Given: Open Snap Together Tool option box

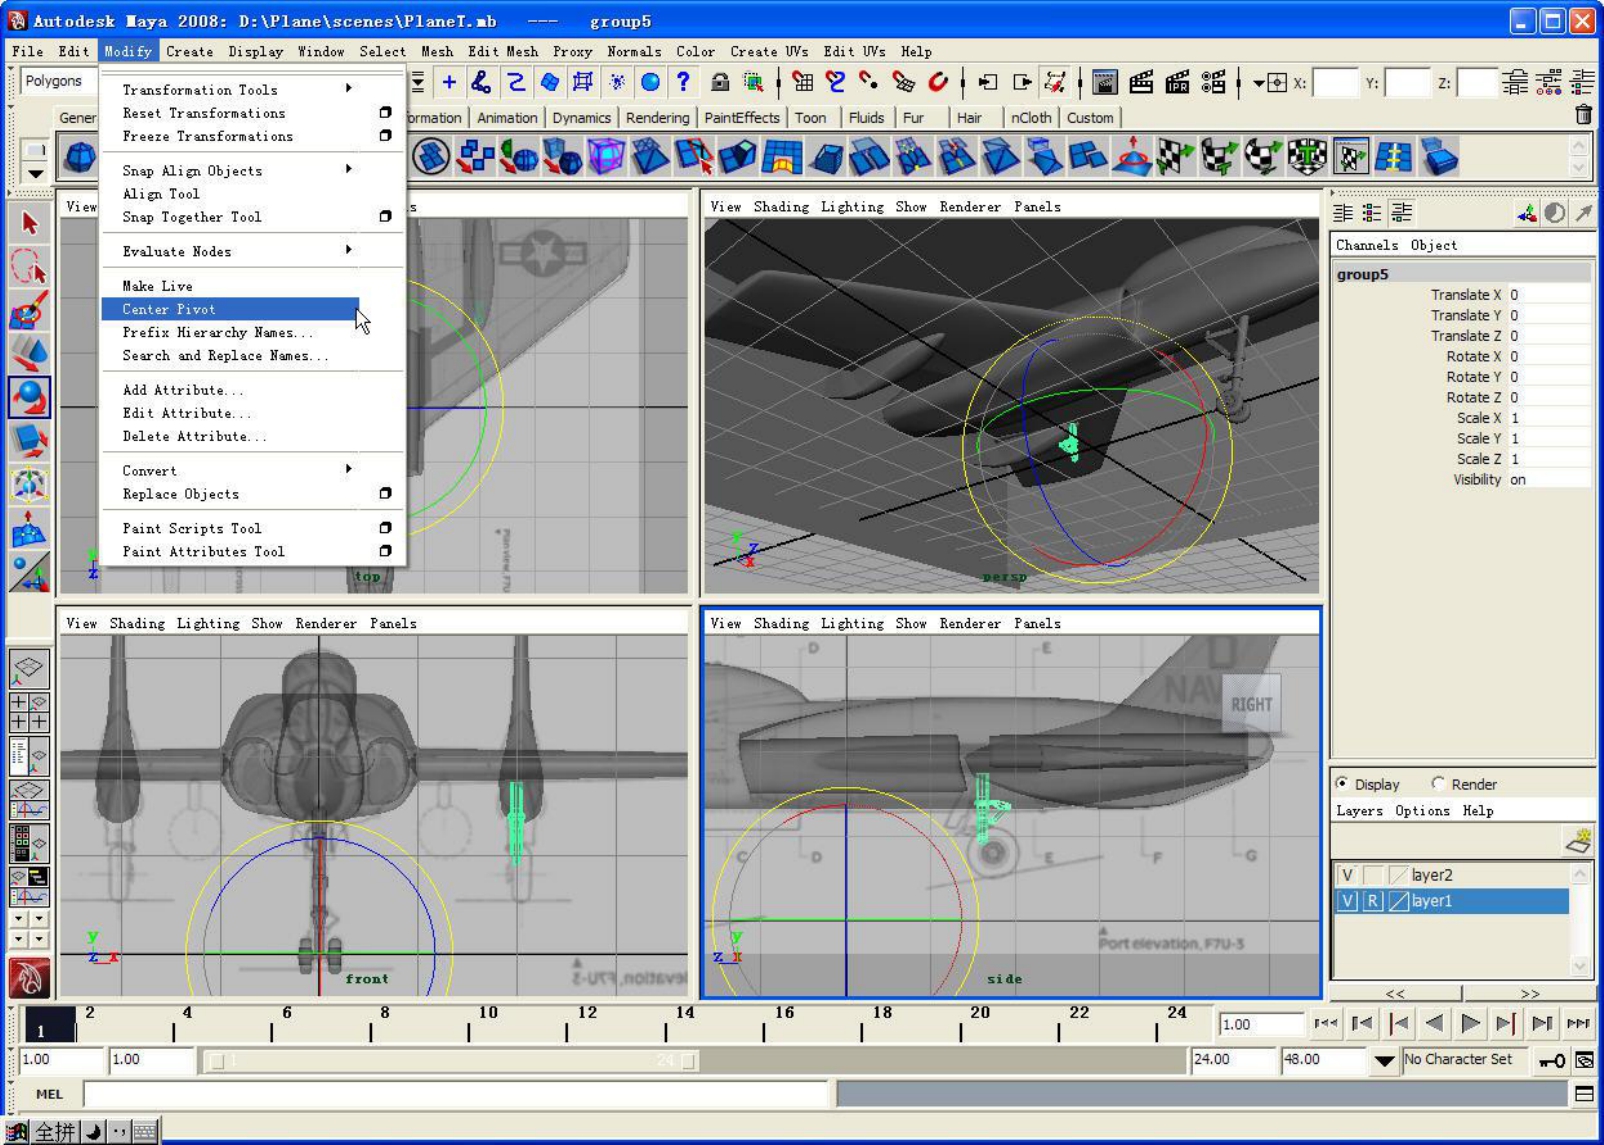Looking at the screenshot, I should click(x=385, y=216).
